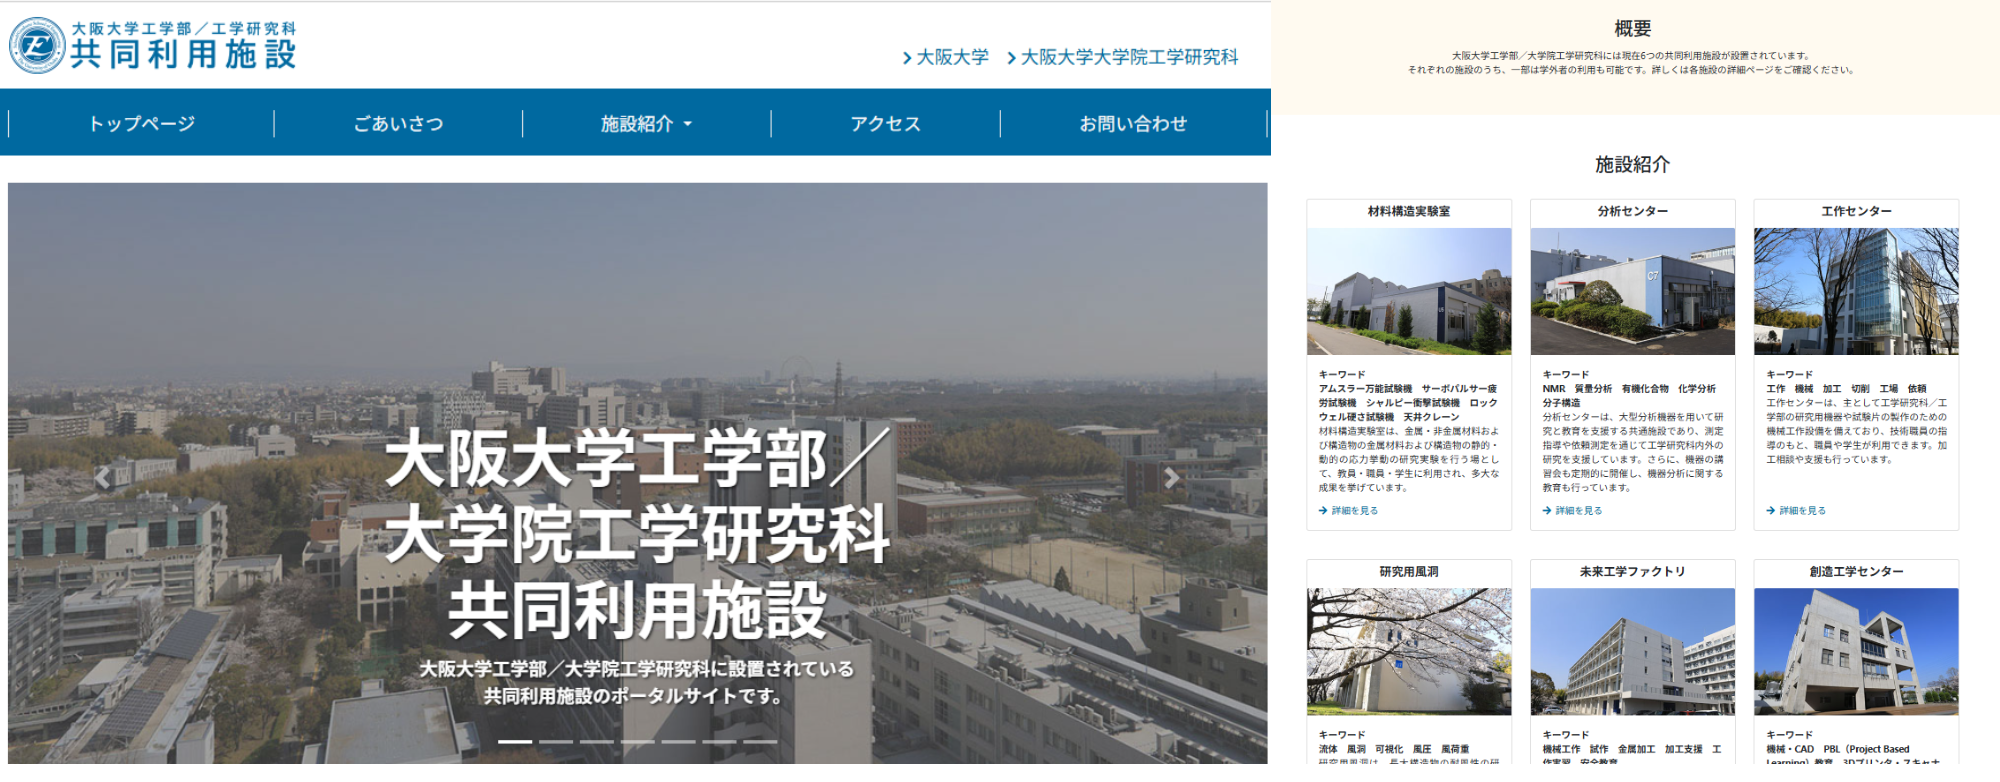Click the 未来工学ファクトリ building photo
This screenshot has height=782, width=2000.
click(1632, 651)
